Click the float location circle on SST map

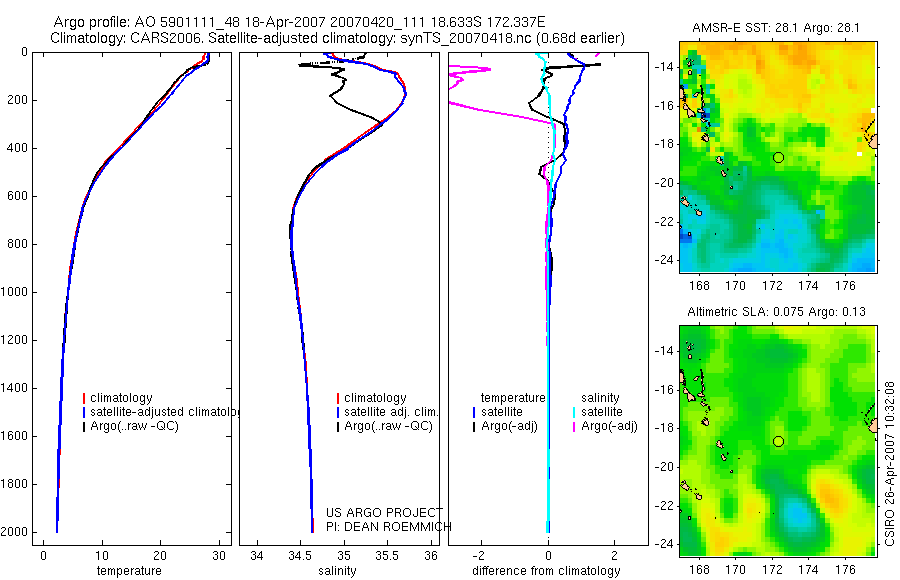(778, 157)
